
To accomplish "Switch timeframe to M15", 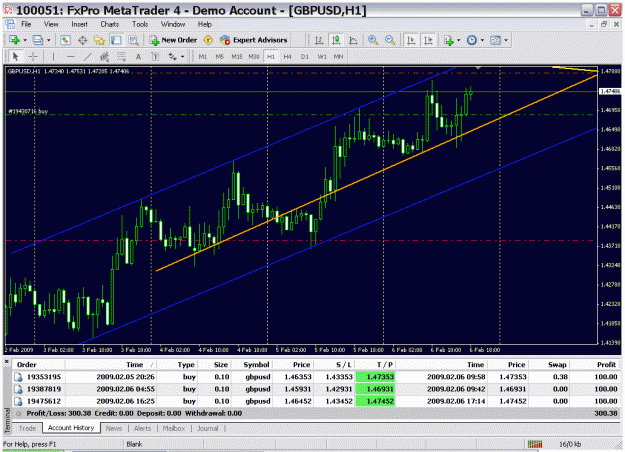I will 237,57.
